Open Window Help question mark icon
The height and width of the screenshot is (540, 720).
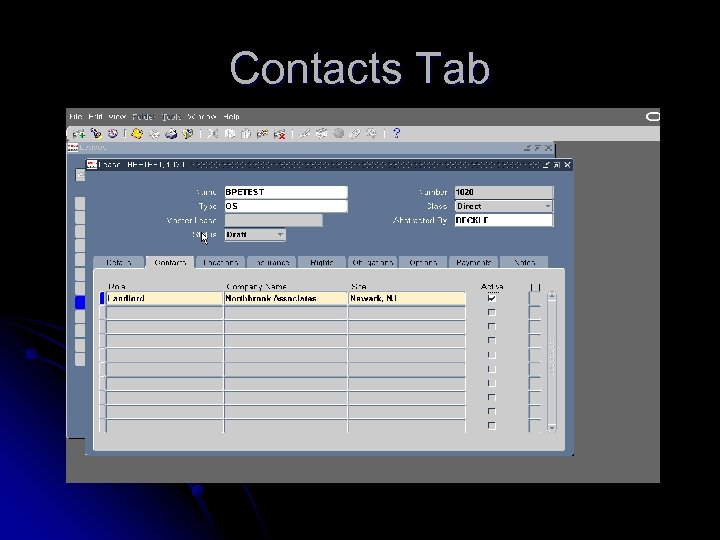[397, 134]
